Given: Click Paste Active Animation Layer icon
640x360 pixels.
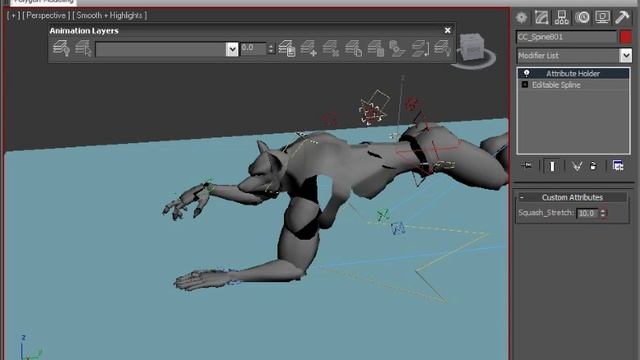Looking at the screenshot, I should pos(376,49).
